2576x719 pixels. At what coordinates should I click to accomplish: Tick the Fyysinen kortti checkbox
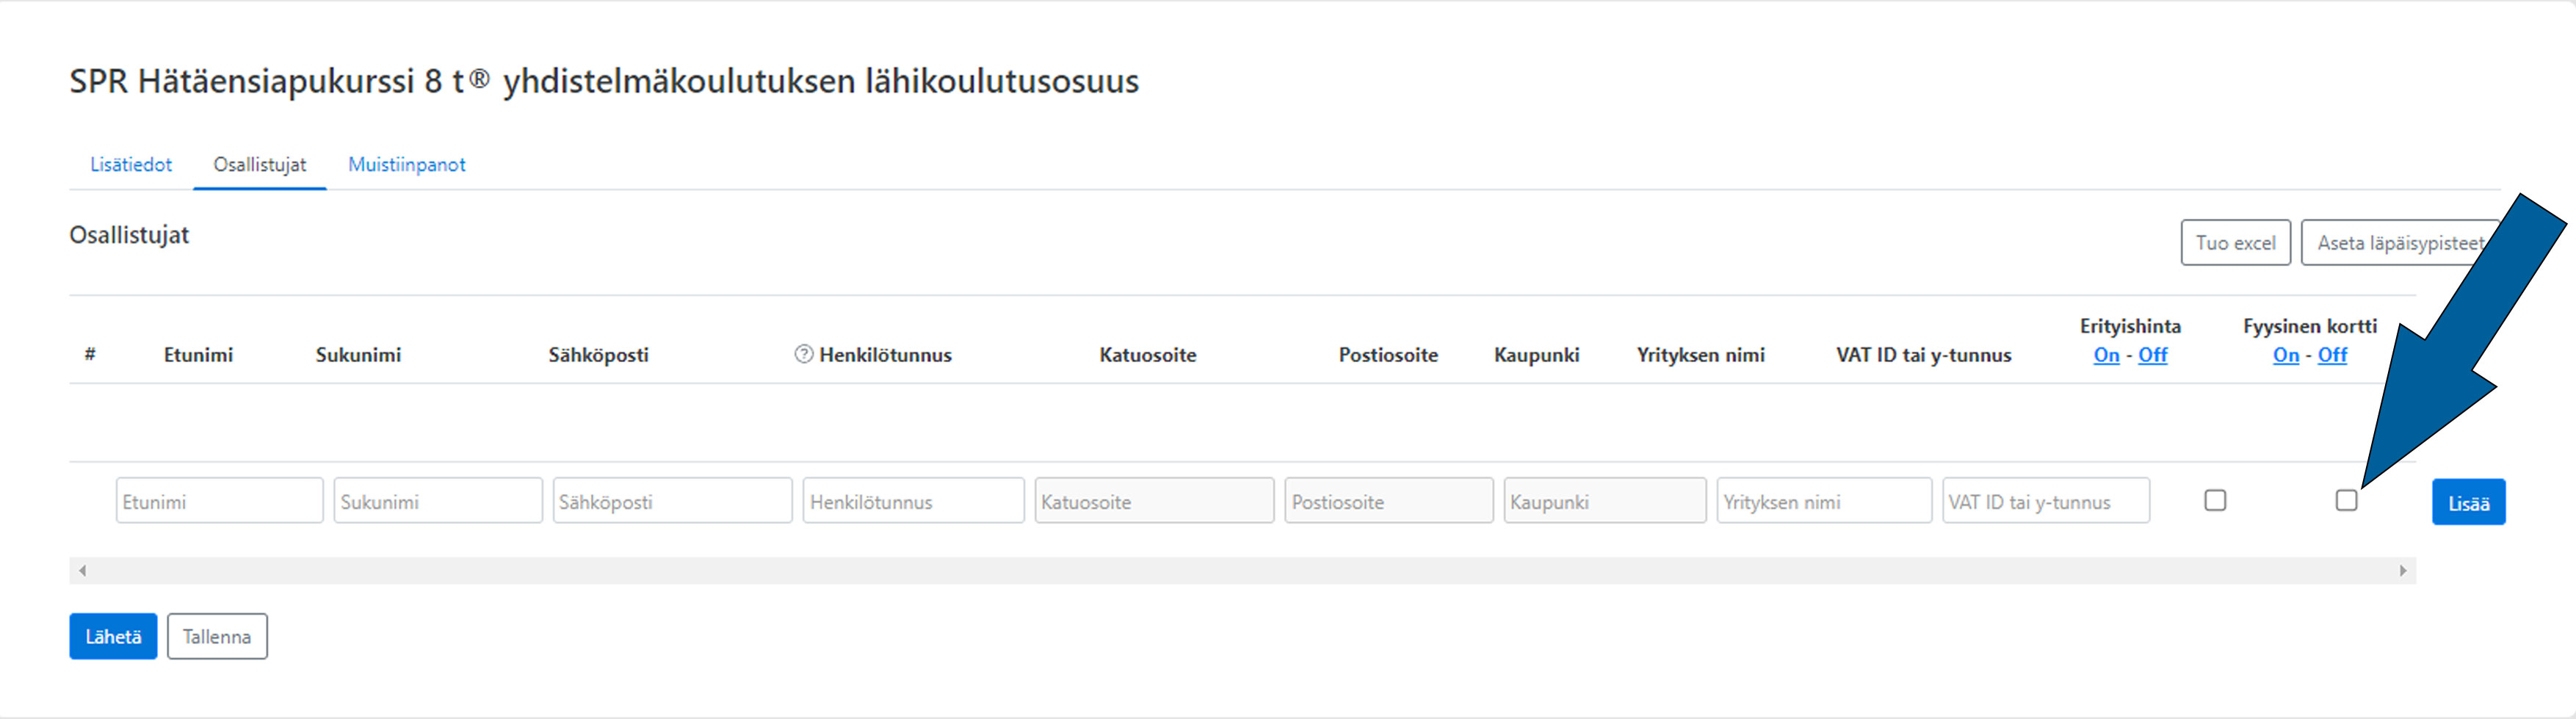click(2346, 500)
